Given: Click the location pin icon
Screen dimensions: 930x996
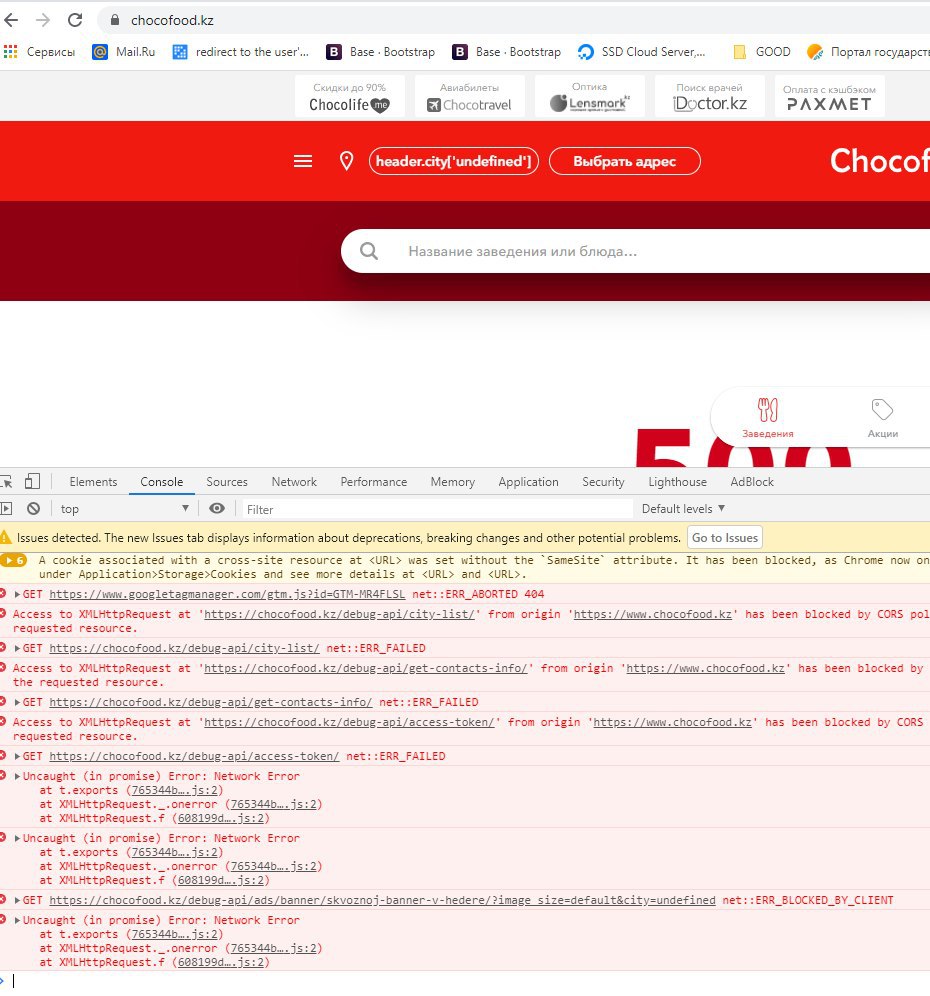Looking at the screenshot, I should 346,161.
